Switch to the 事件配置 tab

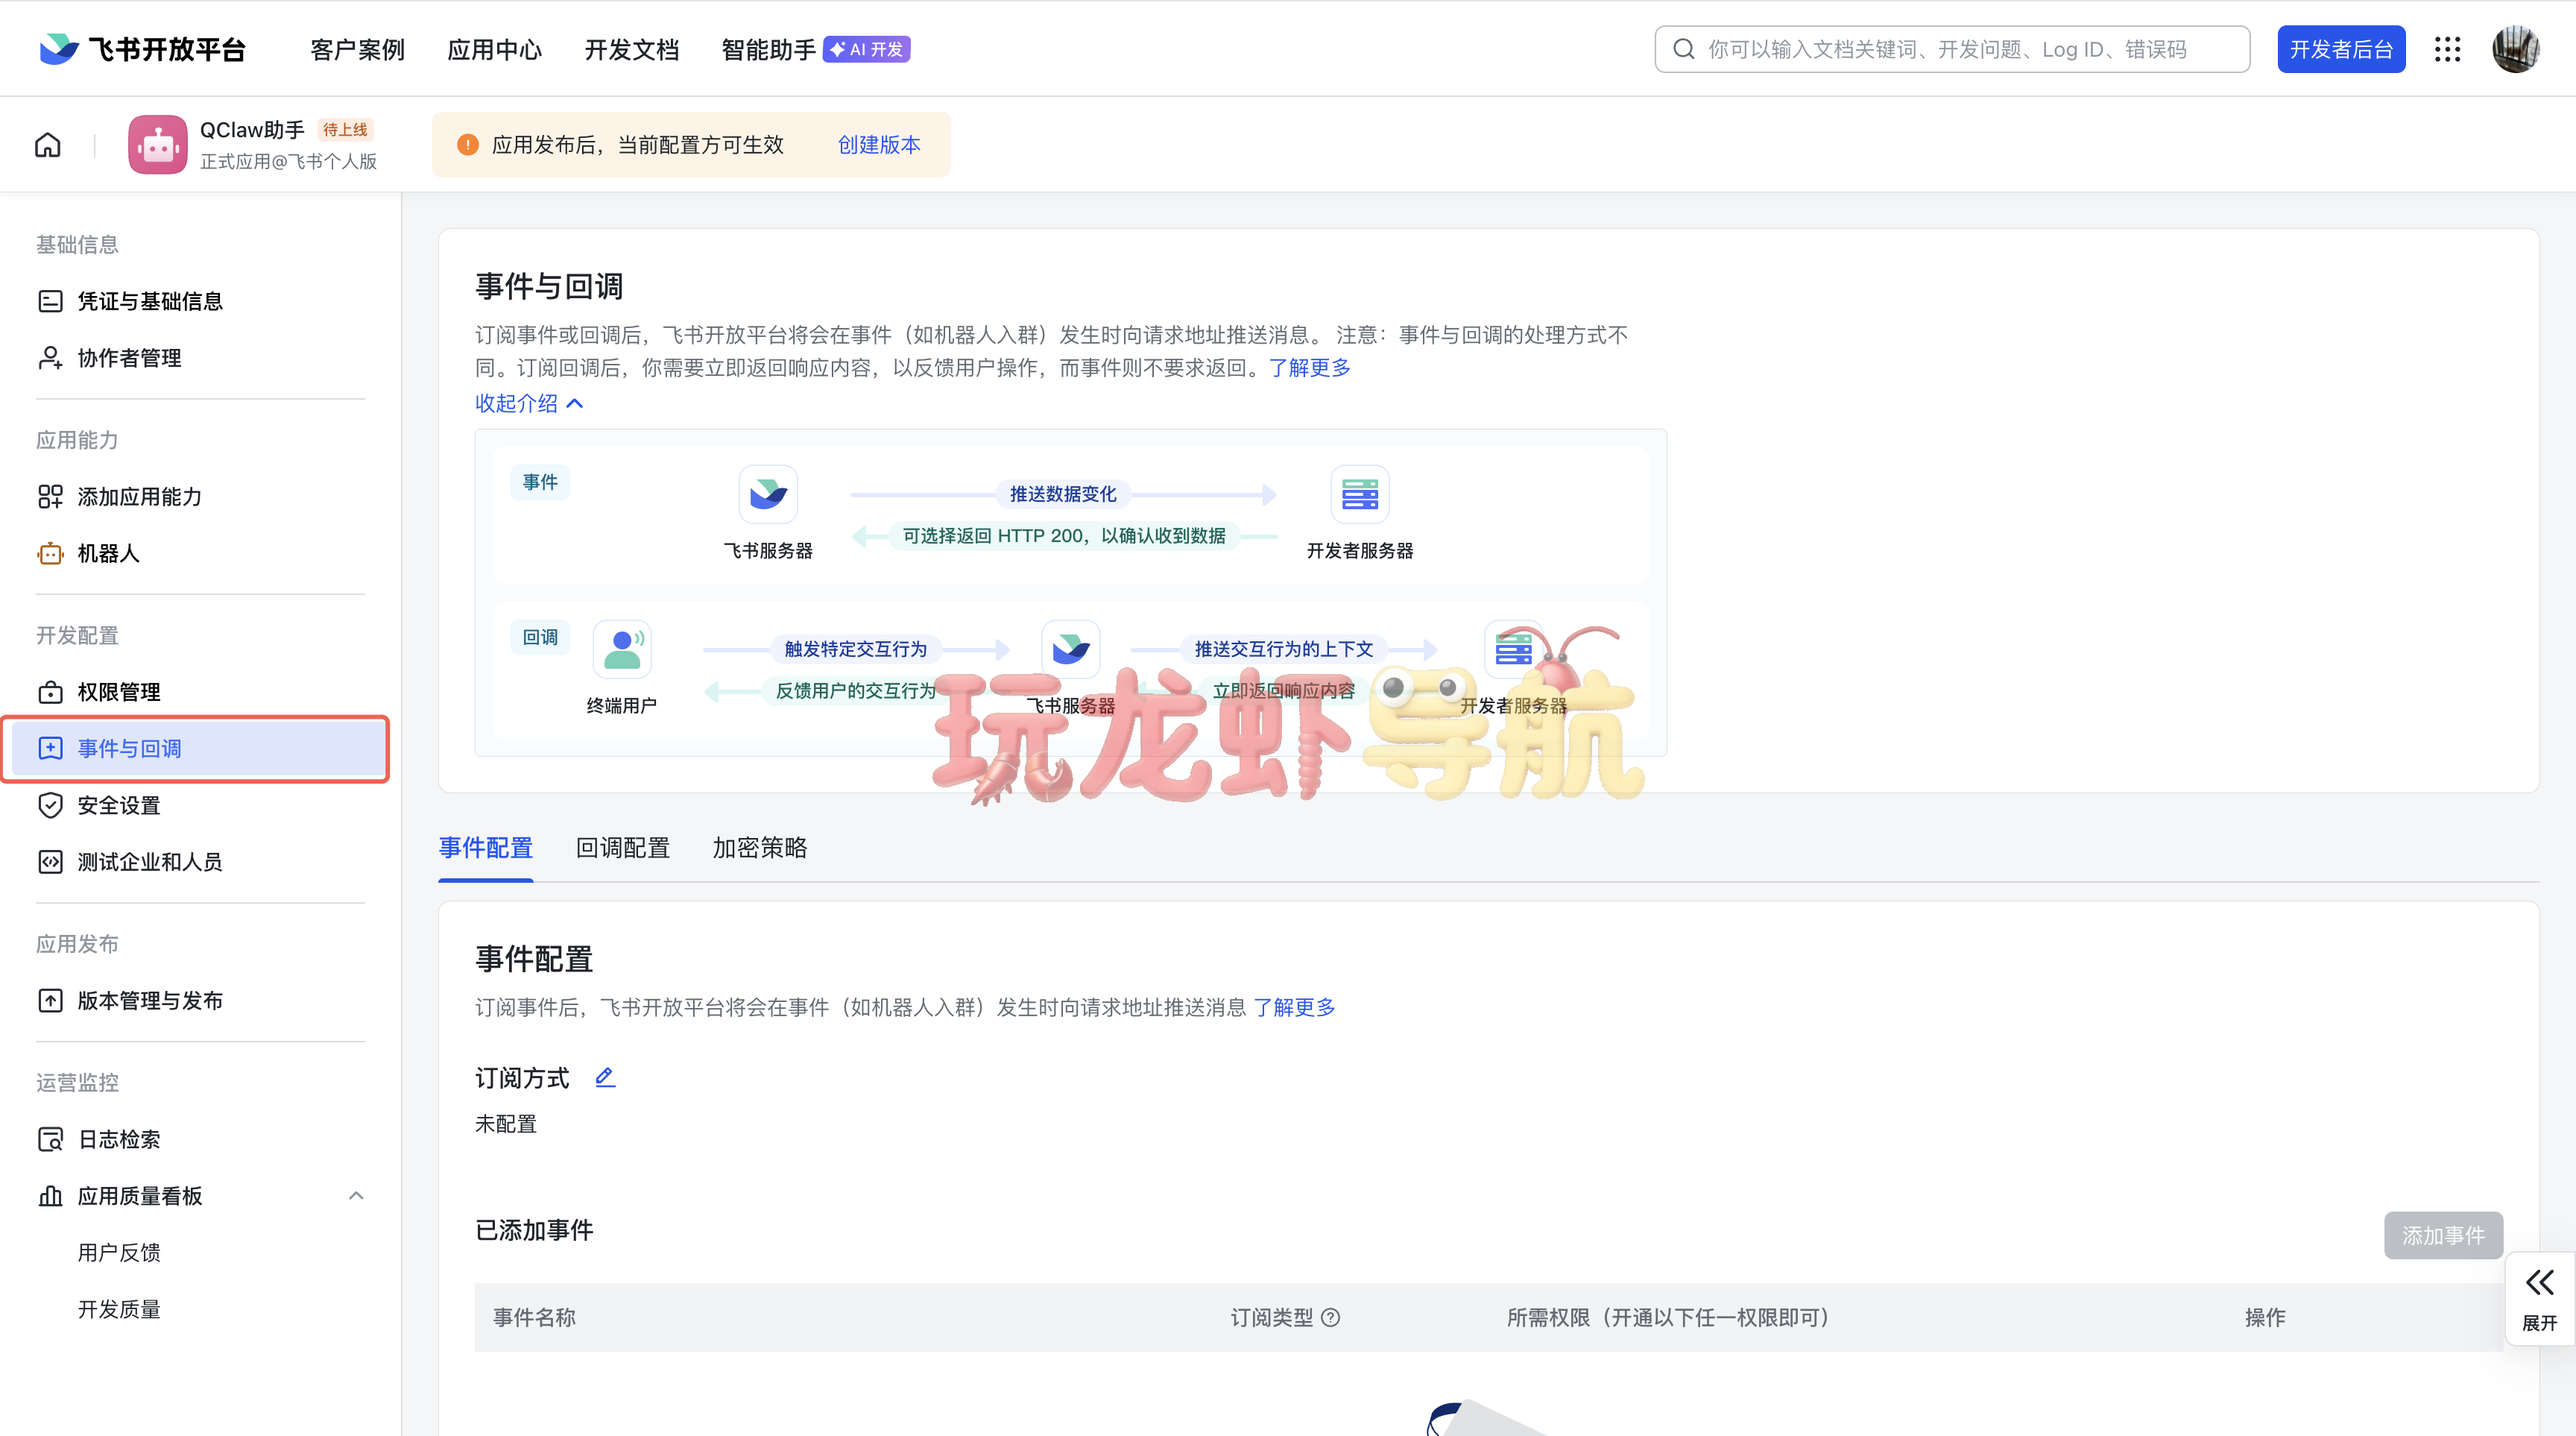tap(485, 848)
